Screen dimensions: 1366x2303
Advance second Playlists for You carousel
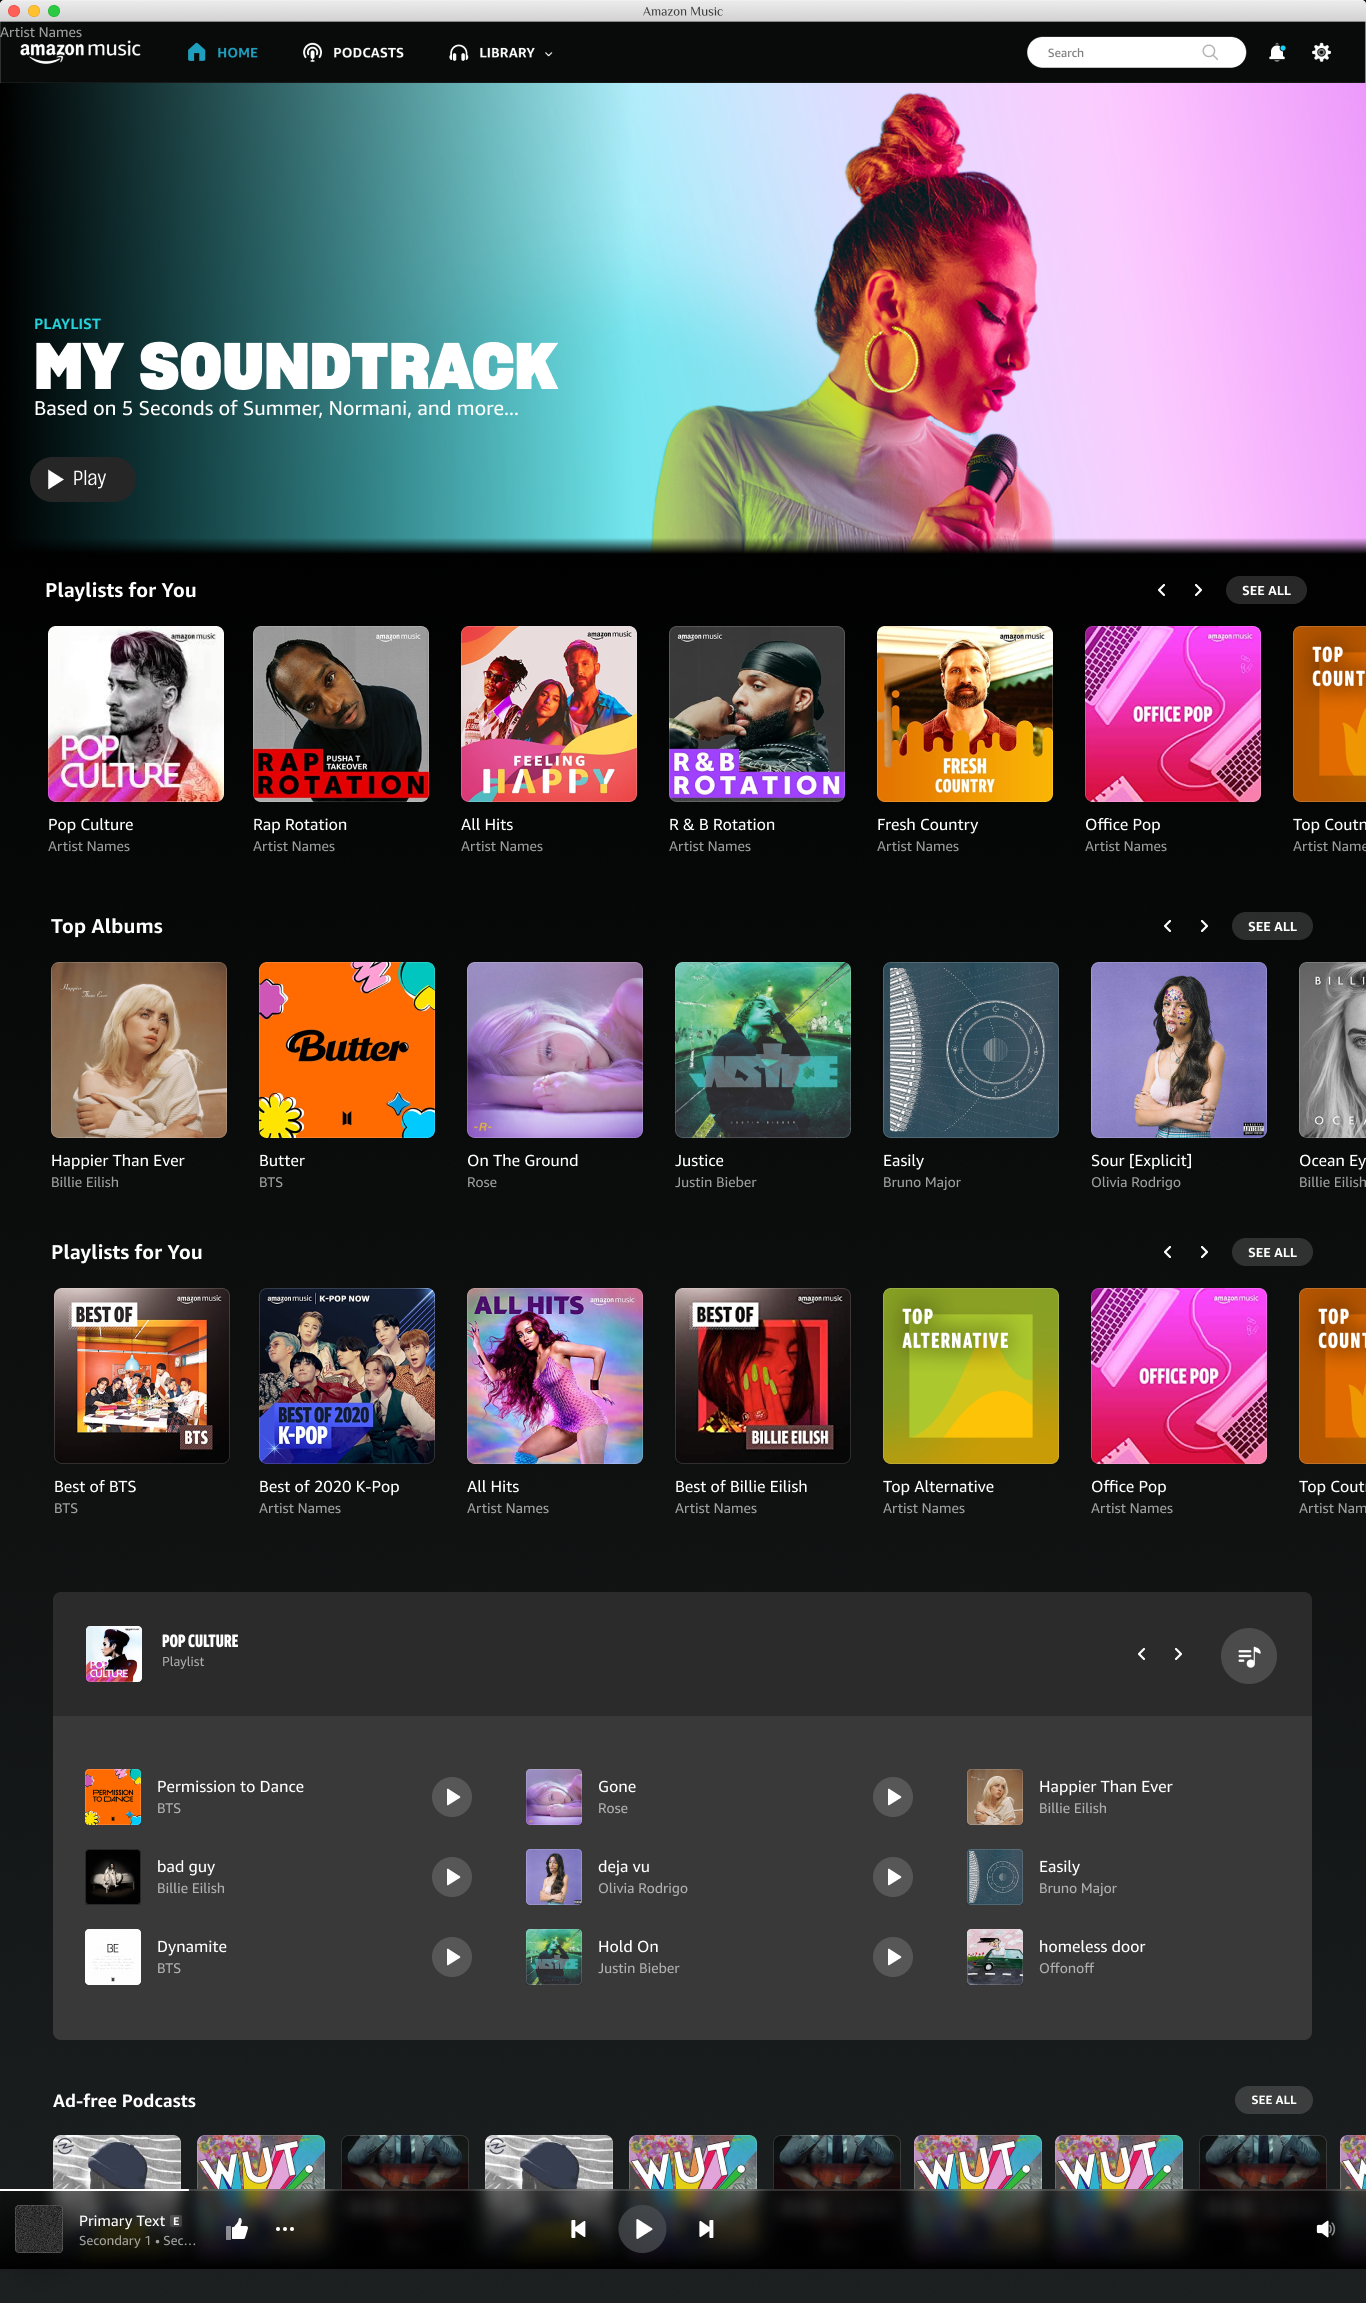pos(1204,1252)
